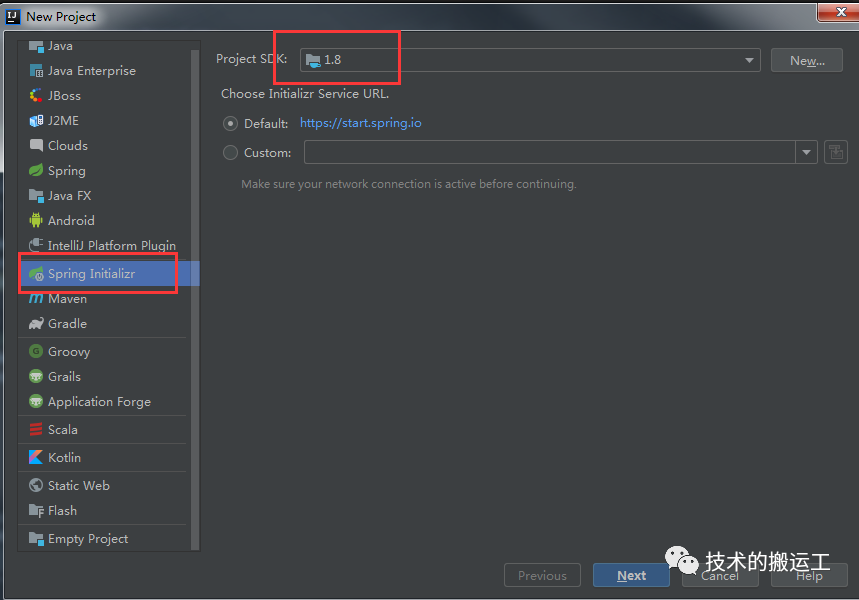859x600 pixels.
Task: Click the Static Web globe icon
Action: tap(36, 485)
